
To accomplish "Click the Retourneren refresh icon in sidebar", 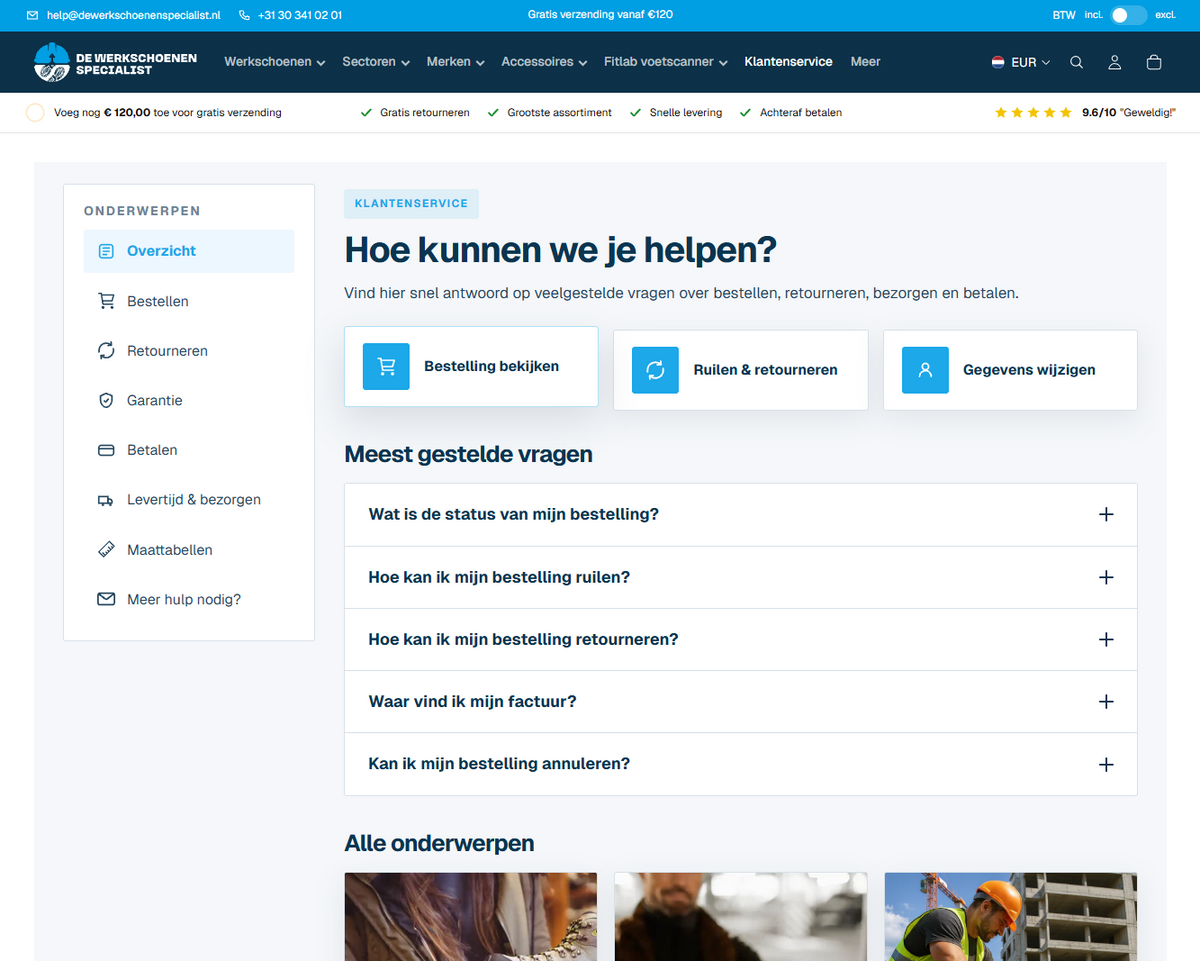I will 106,351.
